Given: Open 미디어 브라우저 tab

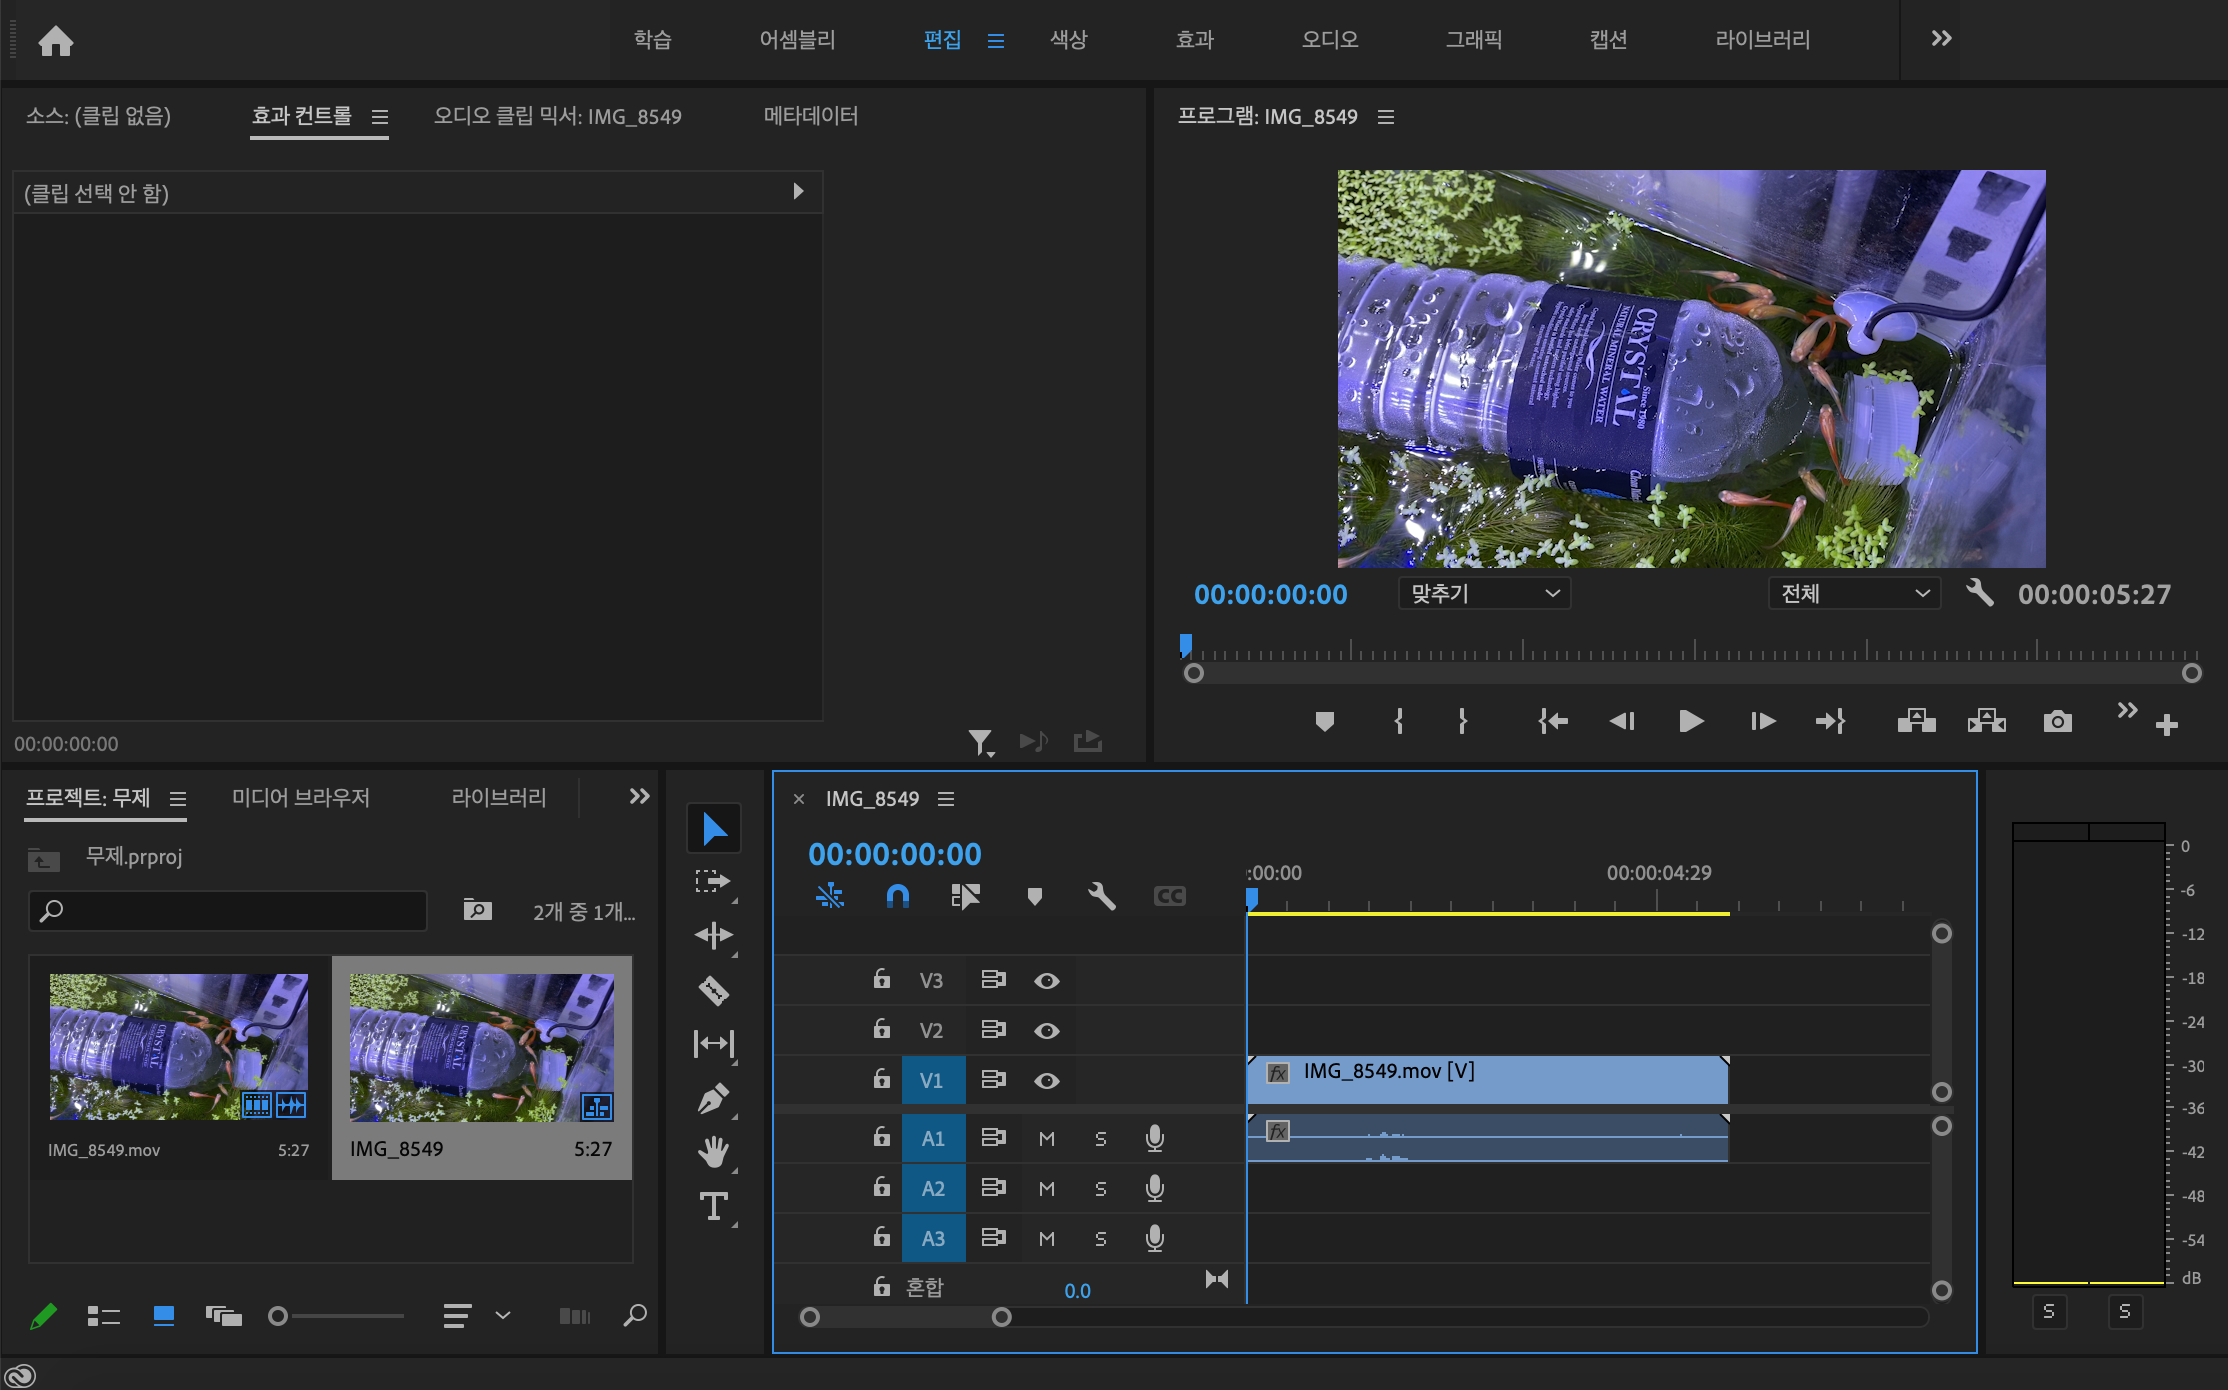Looking at the screenshot, I should 301,798.
